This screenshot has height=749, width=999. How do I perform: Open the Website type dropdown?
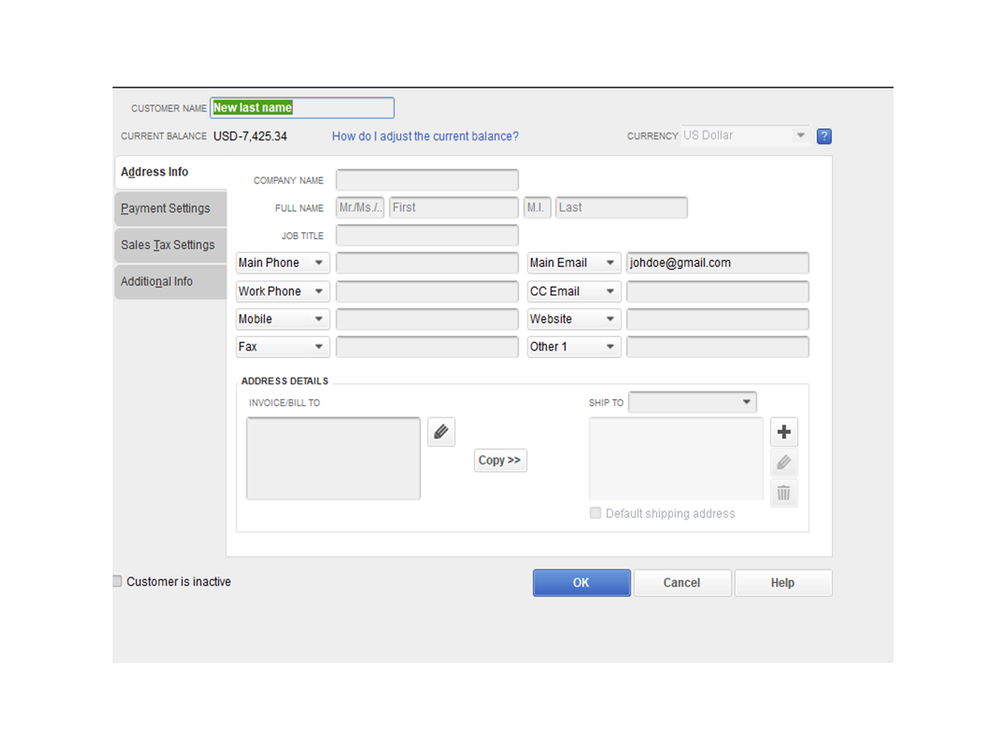pos(574,319)
